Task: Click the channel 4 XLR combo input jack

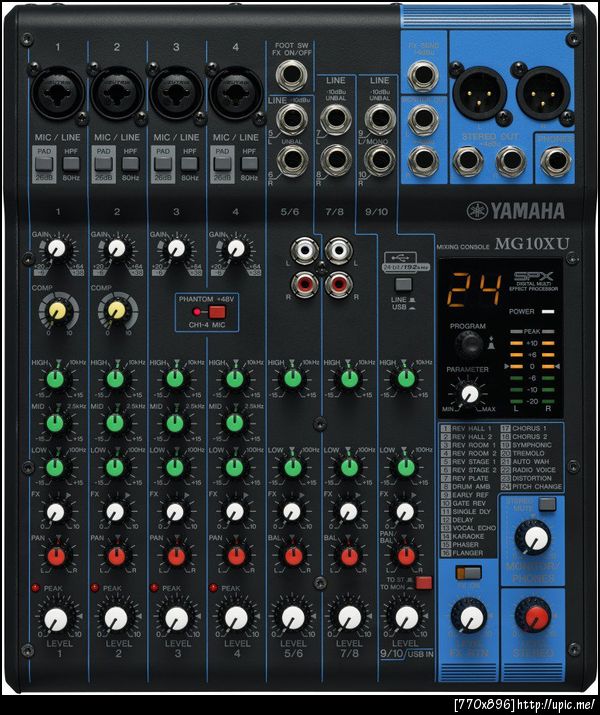Action: [236, 93]
